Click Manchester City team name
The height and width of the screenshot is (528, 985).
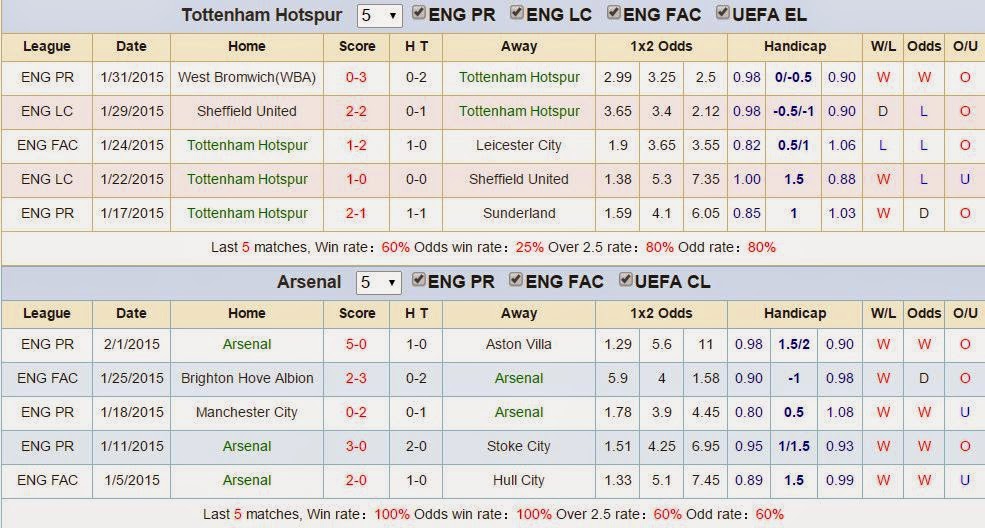click(x=247, y=412)
